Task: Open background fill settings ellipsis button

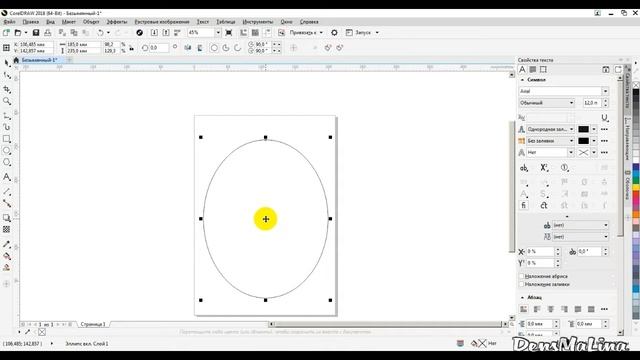Action: 604,141
